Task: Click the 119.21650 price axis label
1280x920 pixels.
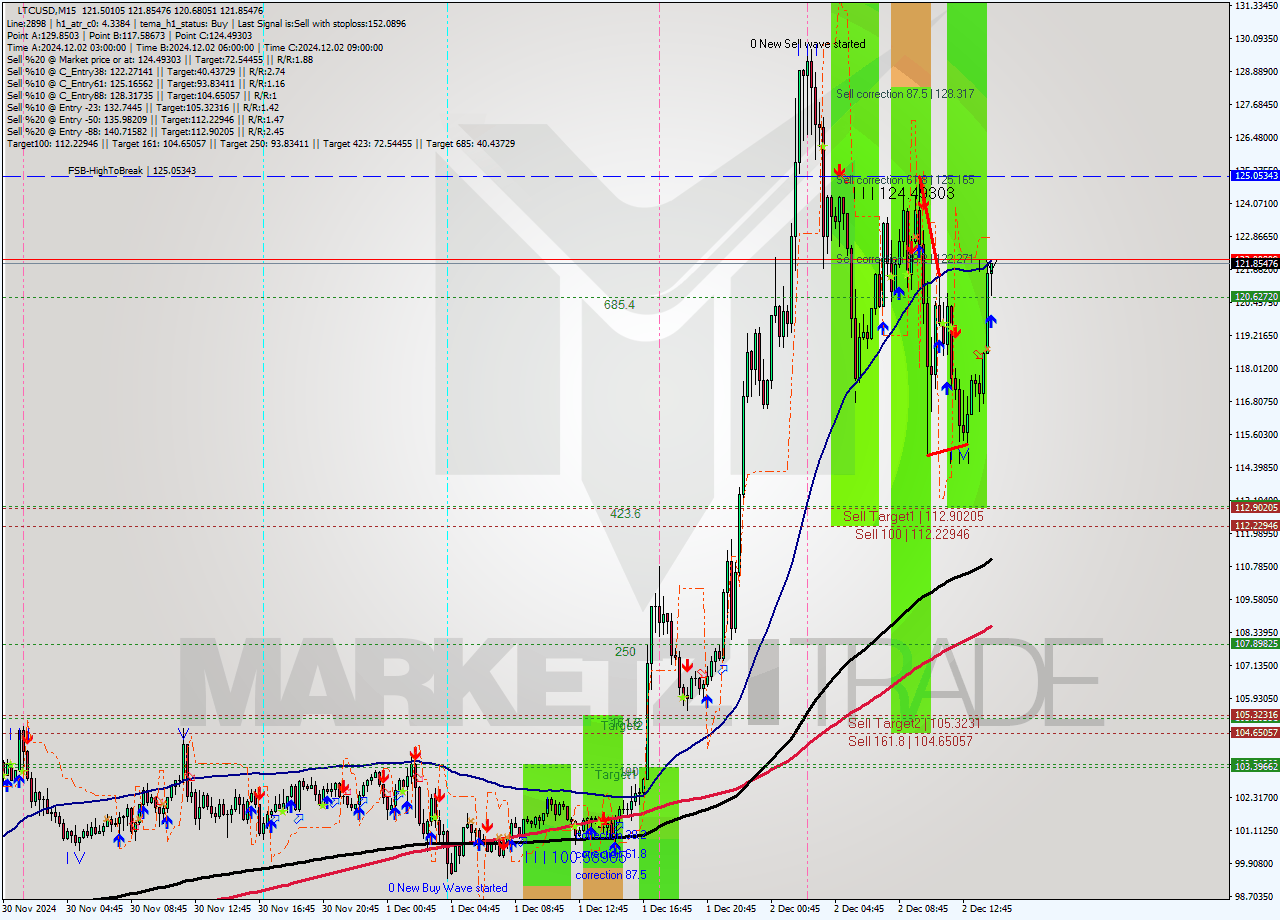Action: pos(1256,336)
